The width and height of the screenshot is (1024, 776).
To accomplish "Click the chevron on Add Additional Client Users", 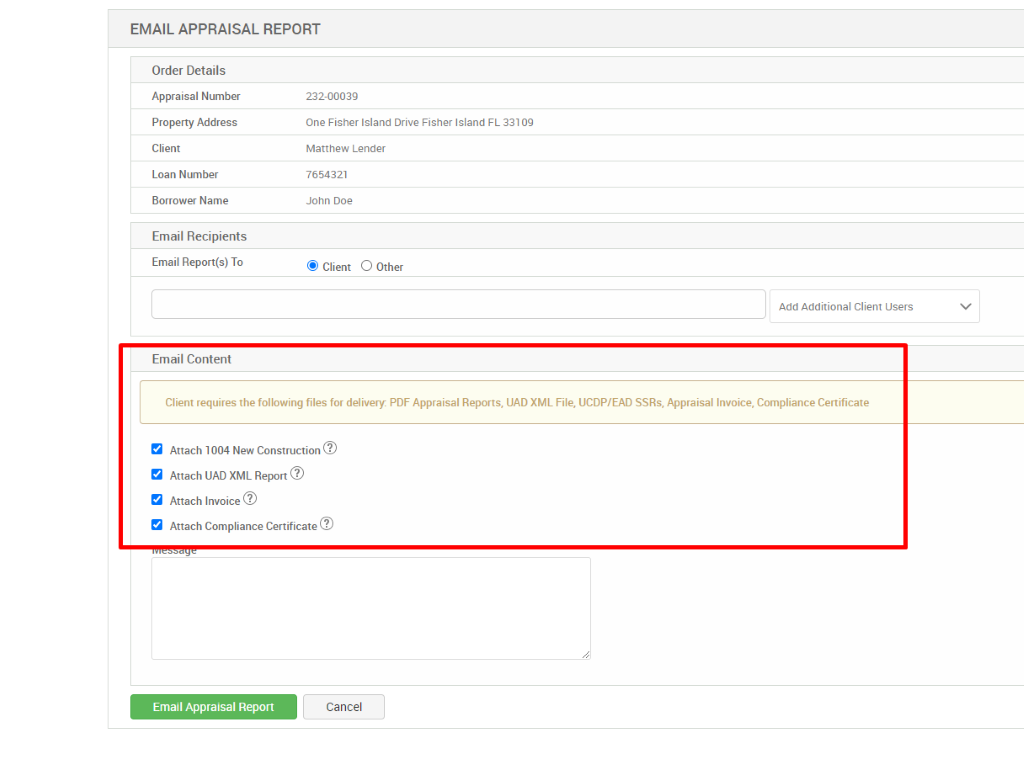I will point(965,306).
